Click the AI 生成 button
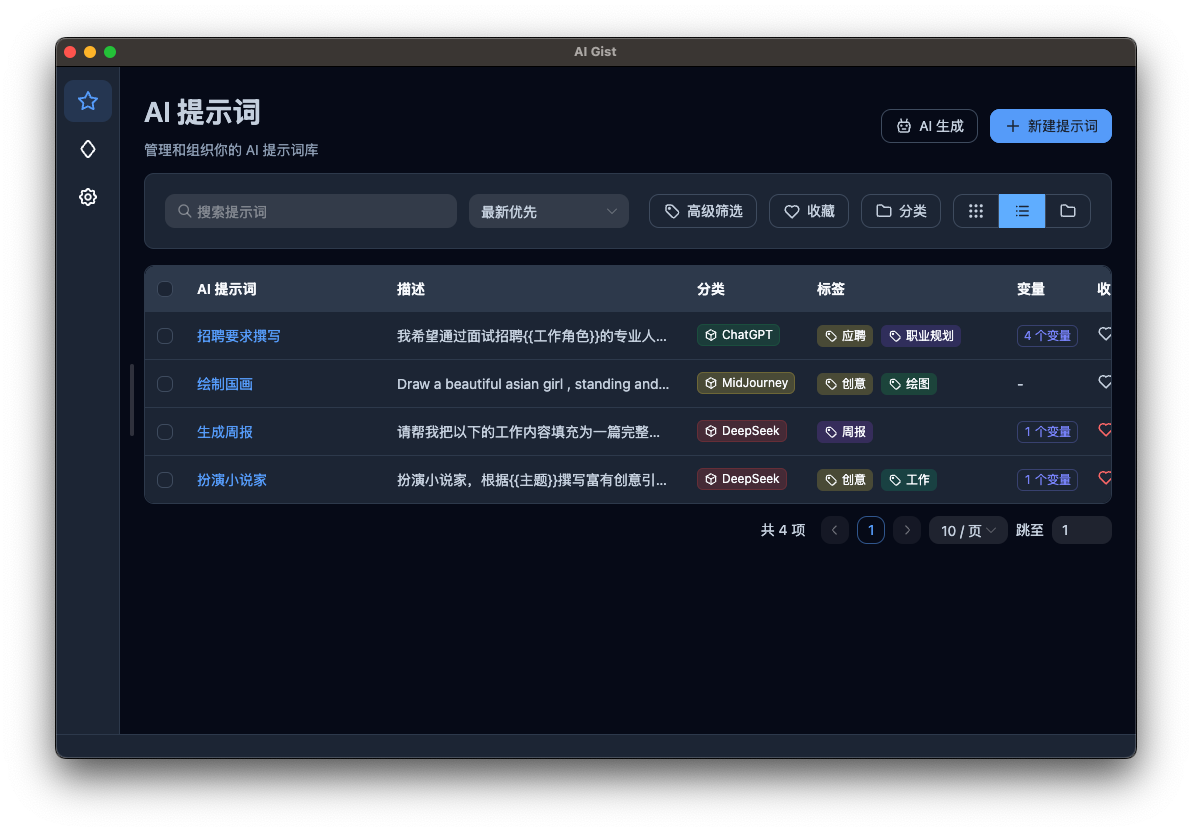 point(929,126)
